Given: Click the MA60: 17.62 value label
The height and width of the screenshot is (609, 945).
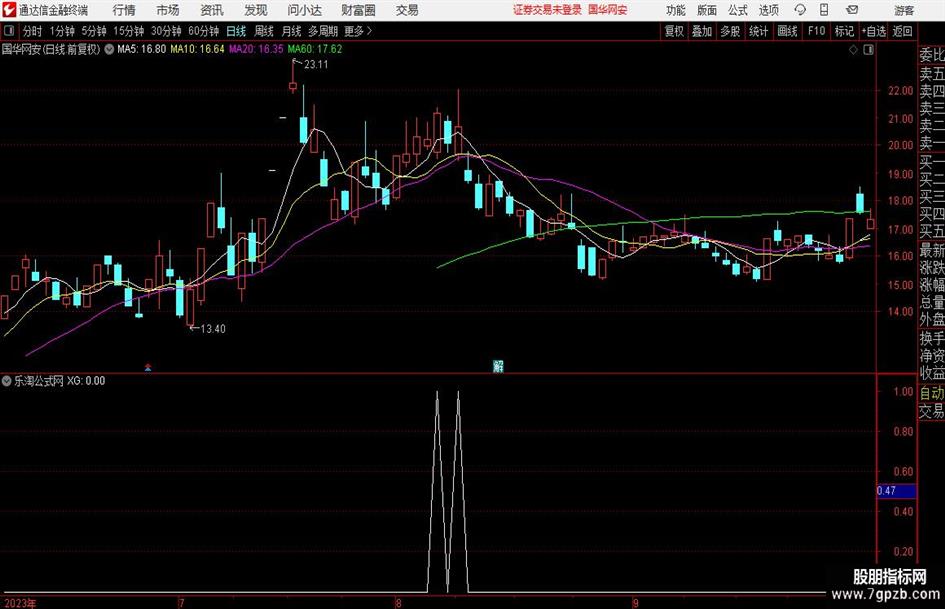Looking at the screenshot, I should point(315,49).
